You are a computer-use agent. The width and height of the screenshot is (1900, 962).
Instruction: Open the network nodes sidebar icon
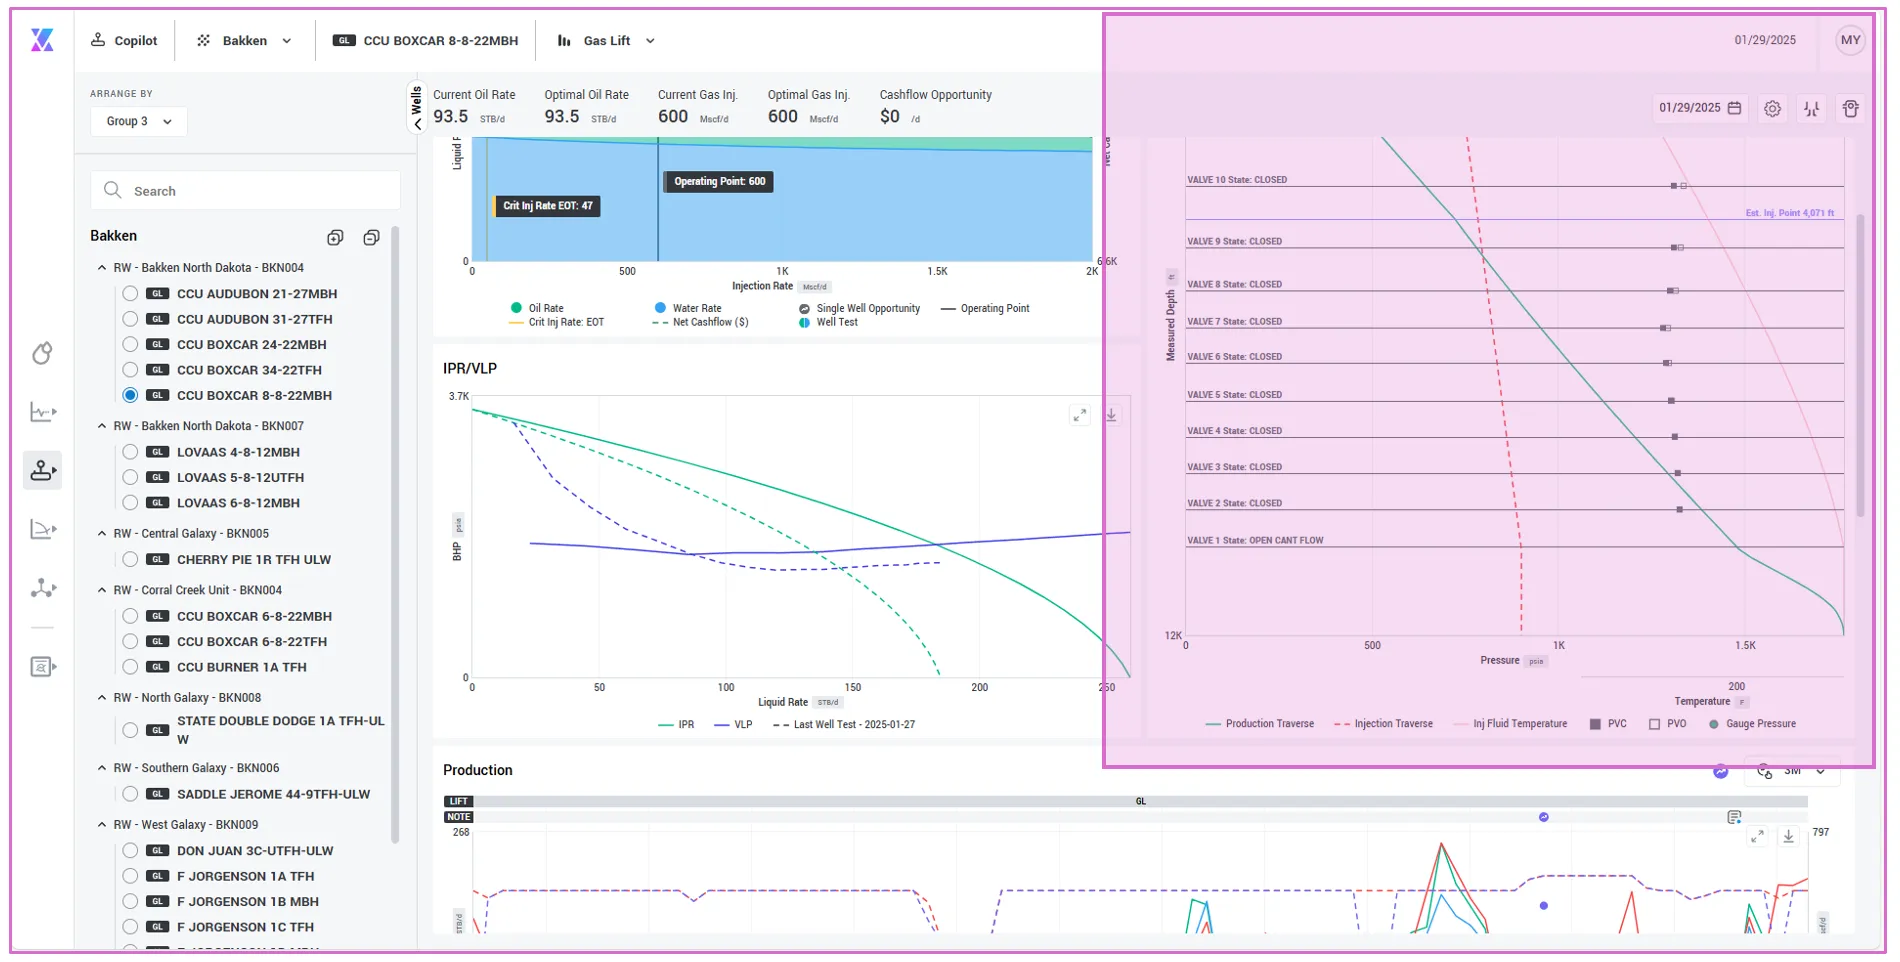[x=43, y=588]
